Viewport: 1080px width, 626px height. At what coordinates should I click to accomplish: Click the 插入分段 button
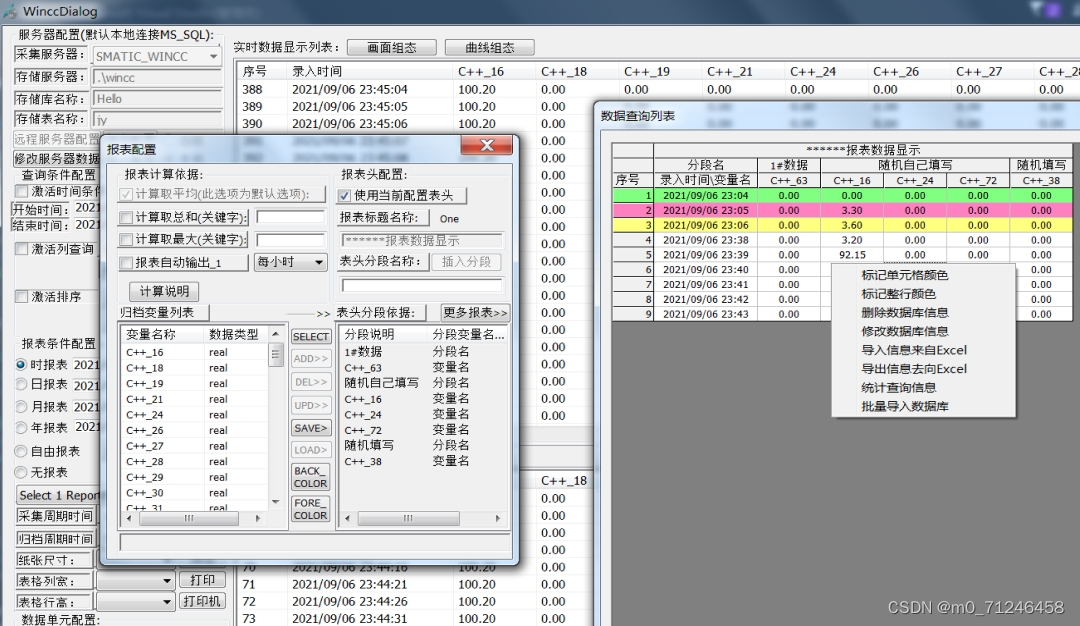pos(466,262)
